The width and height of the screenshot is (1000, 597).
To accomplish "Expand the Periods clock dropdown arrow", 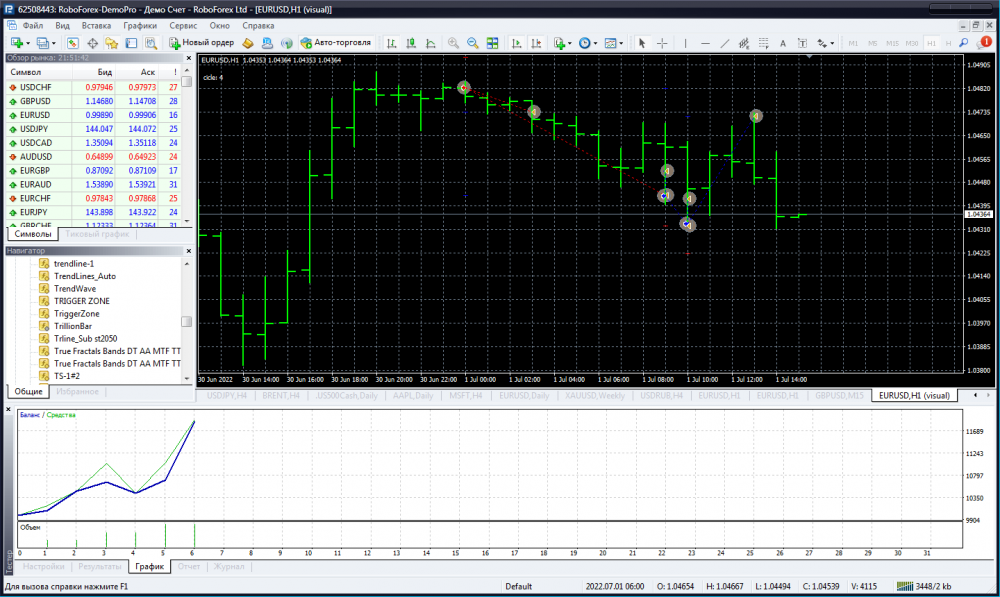I will tap(596, 43).
